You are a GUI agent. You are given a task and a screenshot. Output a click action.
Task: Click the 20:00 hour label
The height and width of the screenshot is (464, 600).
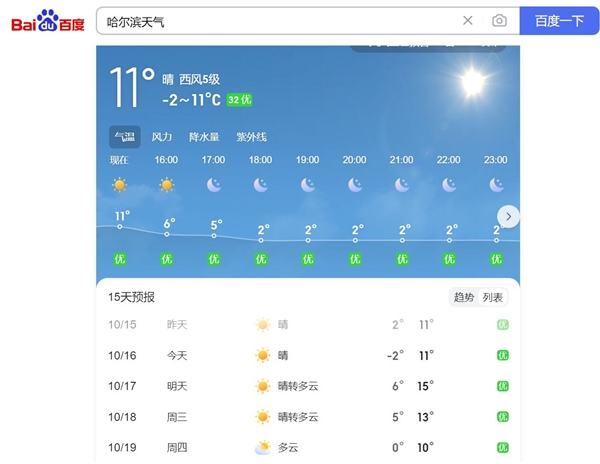tap(354, 160)
